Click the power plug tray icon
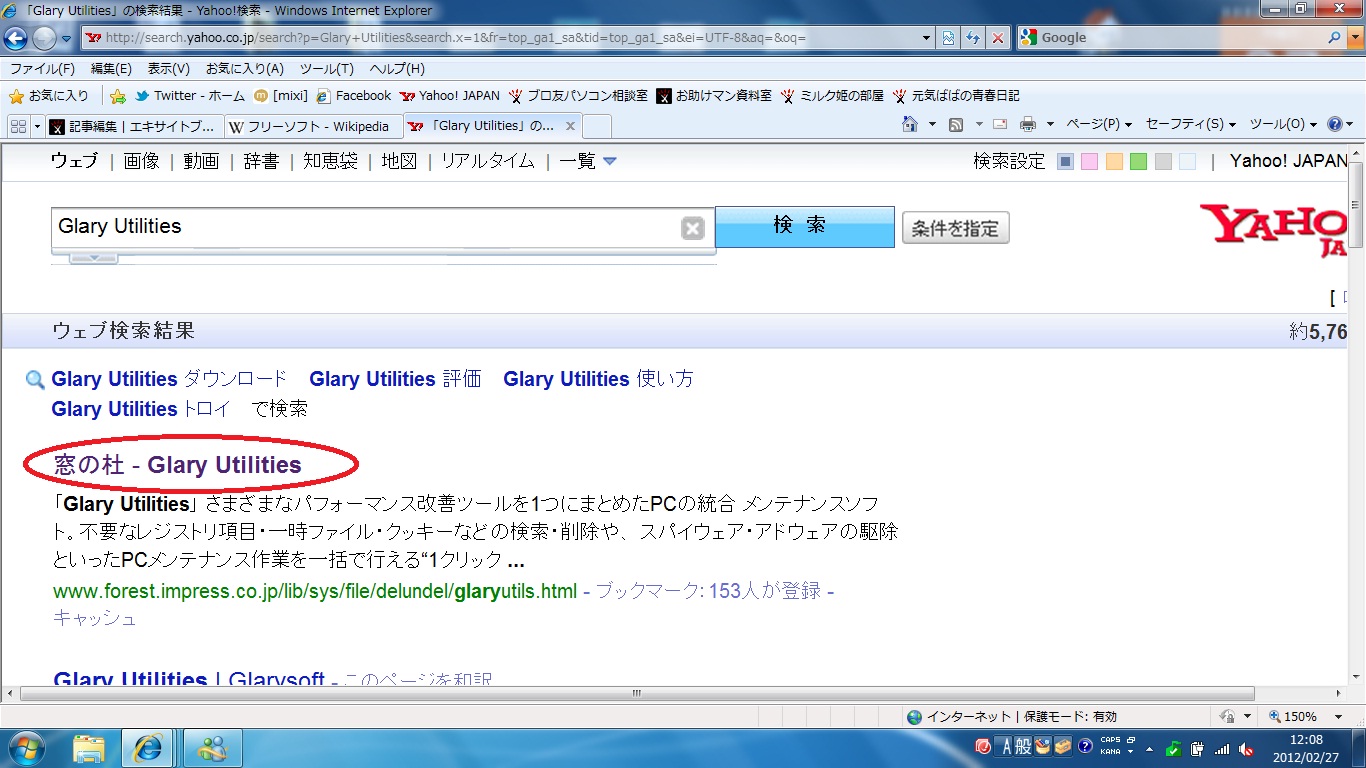 pyautogui.click(x=1198, y=748)
